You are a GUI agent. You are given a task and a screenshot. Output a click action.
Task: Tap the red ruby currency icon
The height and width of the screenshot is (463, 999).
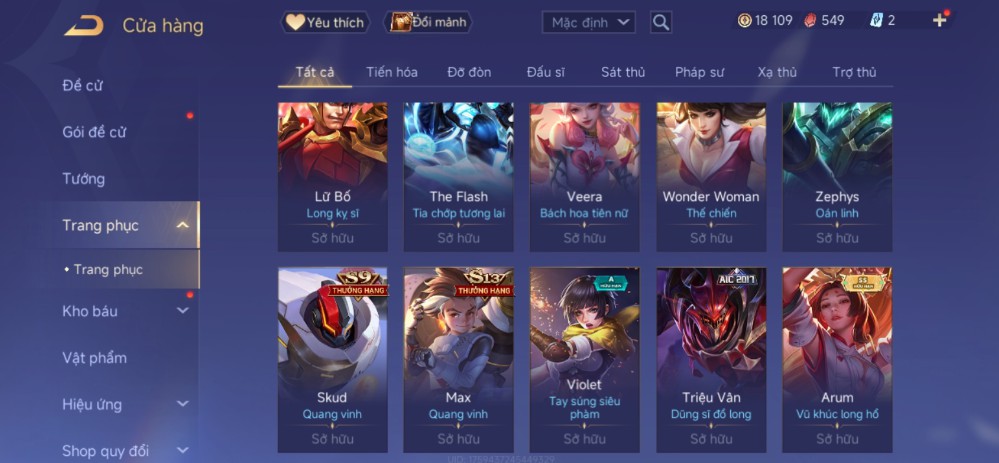coord(809,20)
